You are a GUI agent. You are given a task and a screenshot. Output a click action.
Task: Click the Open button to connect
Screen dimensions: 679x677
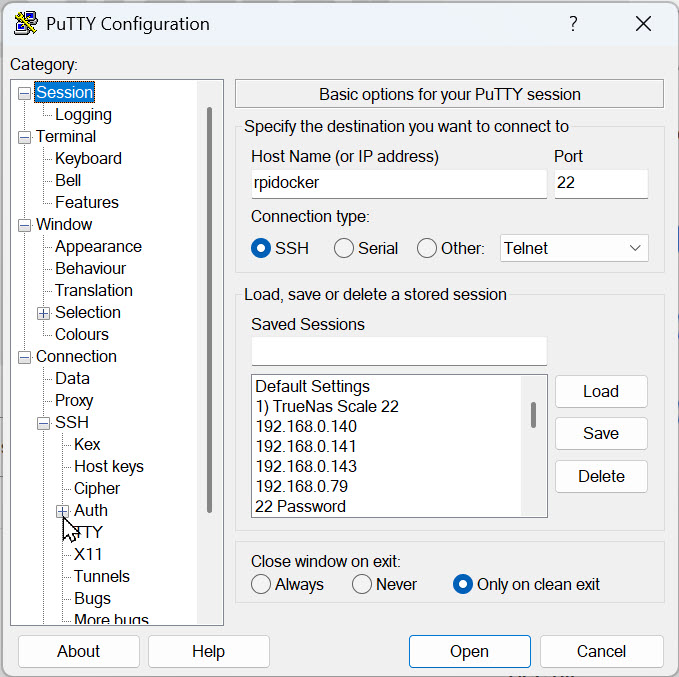[x=470, y=651]
